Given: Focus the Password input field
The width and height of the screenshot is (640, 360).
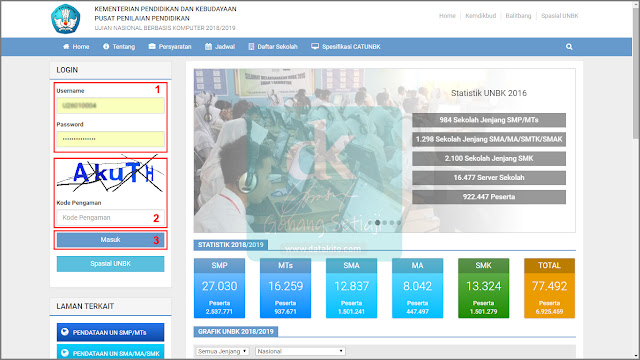Looking at the screenshot, I should [111, 139].
